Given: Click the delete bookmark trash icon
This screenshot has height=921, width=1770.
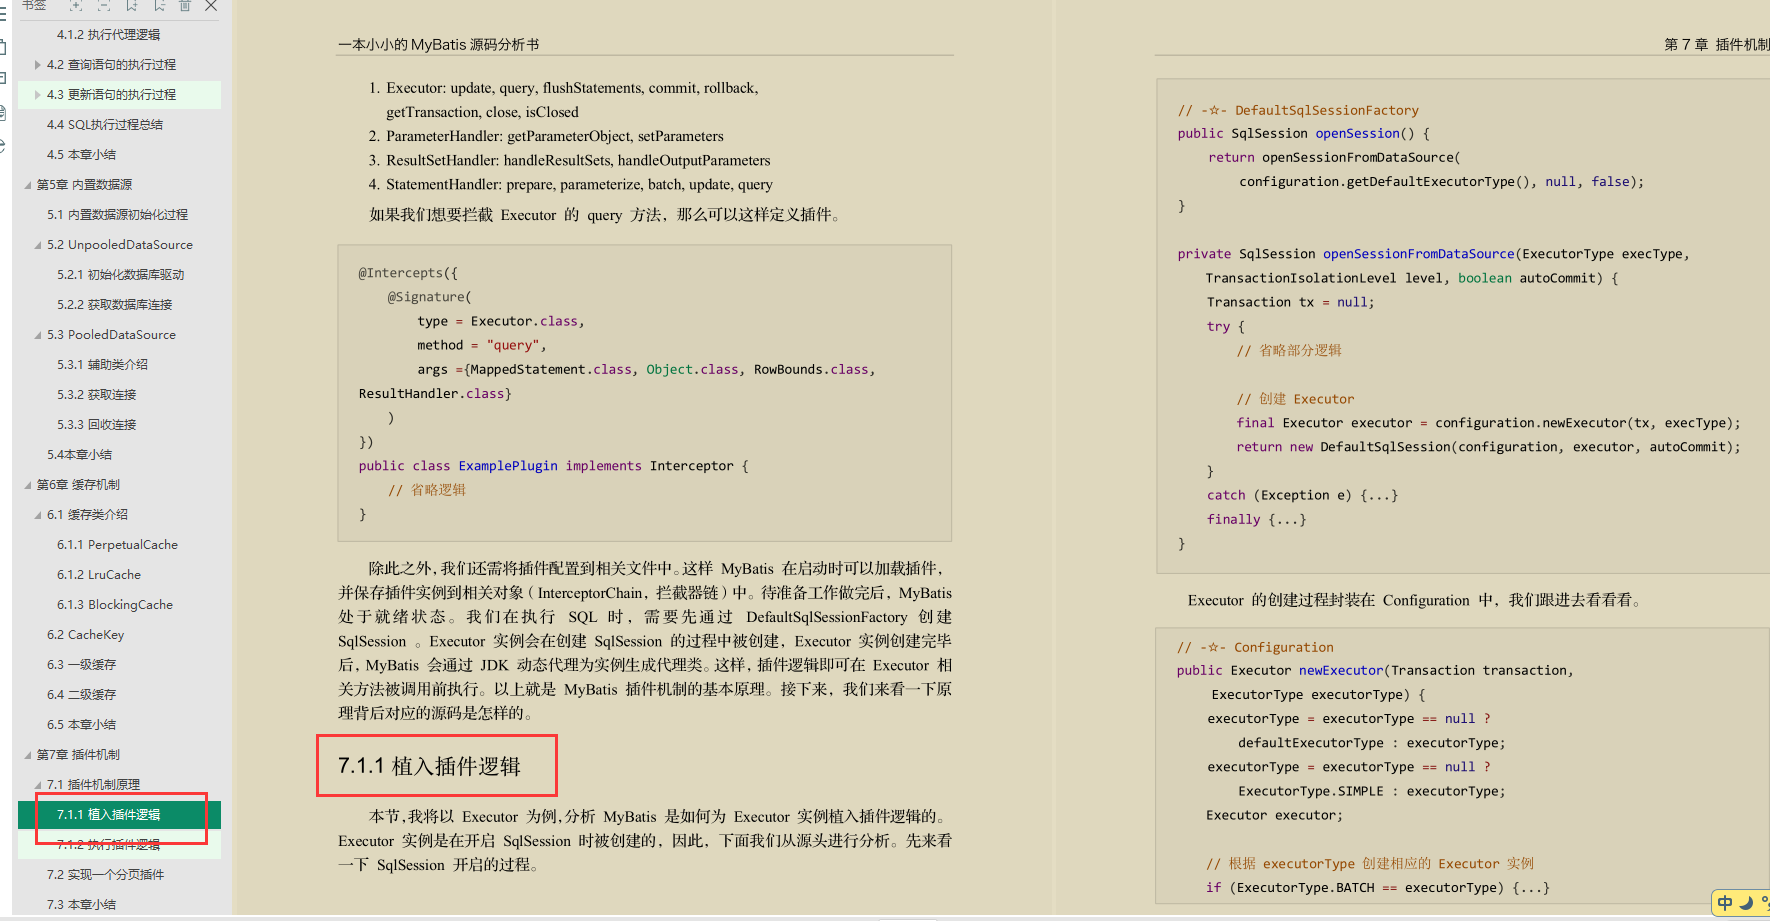Looking at the screenshot, I should tap(185, 6).
